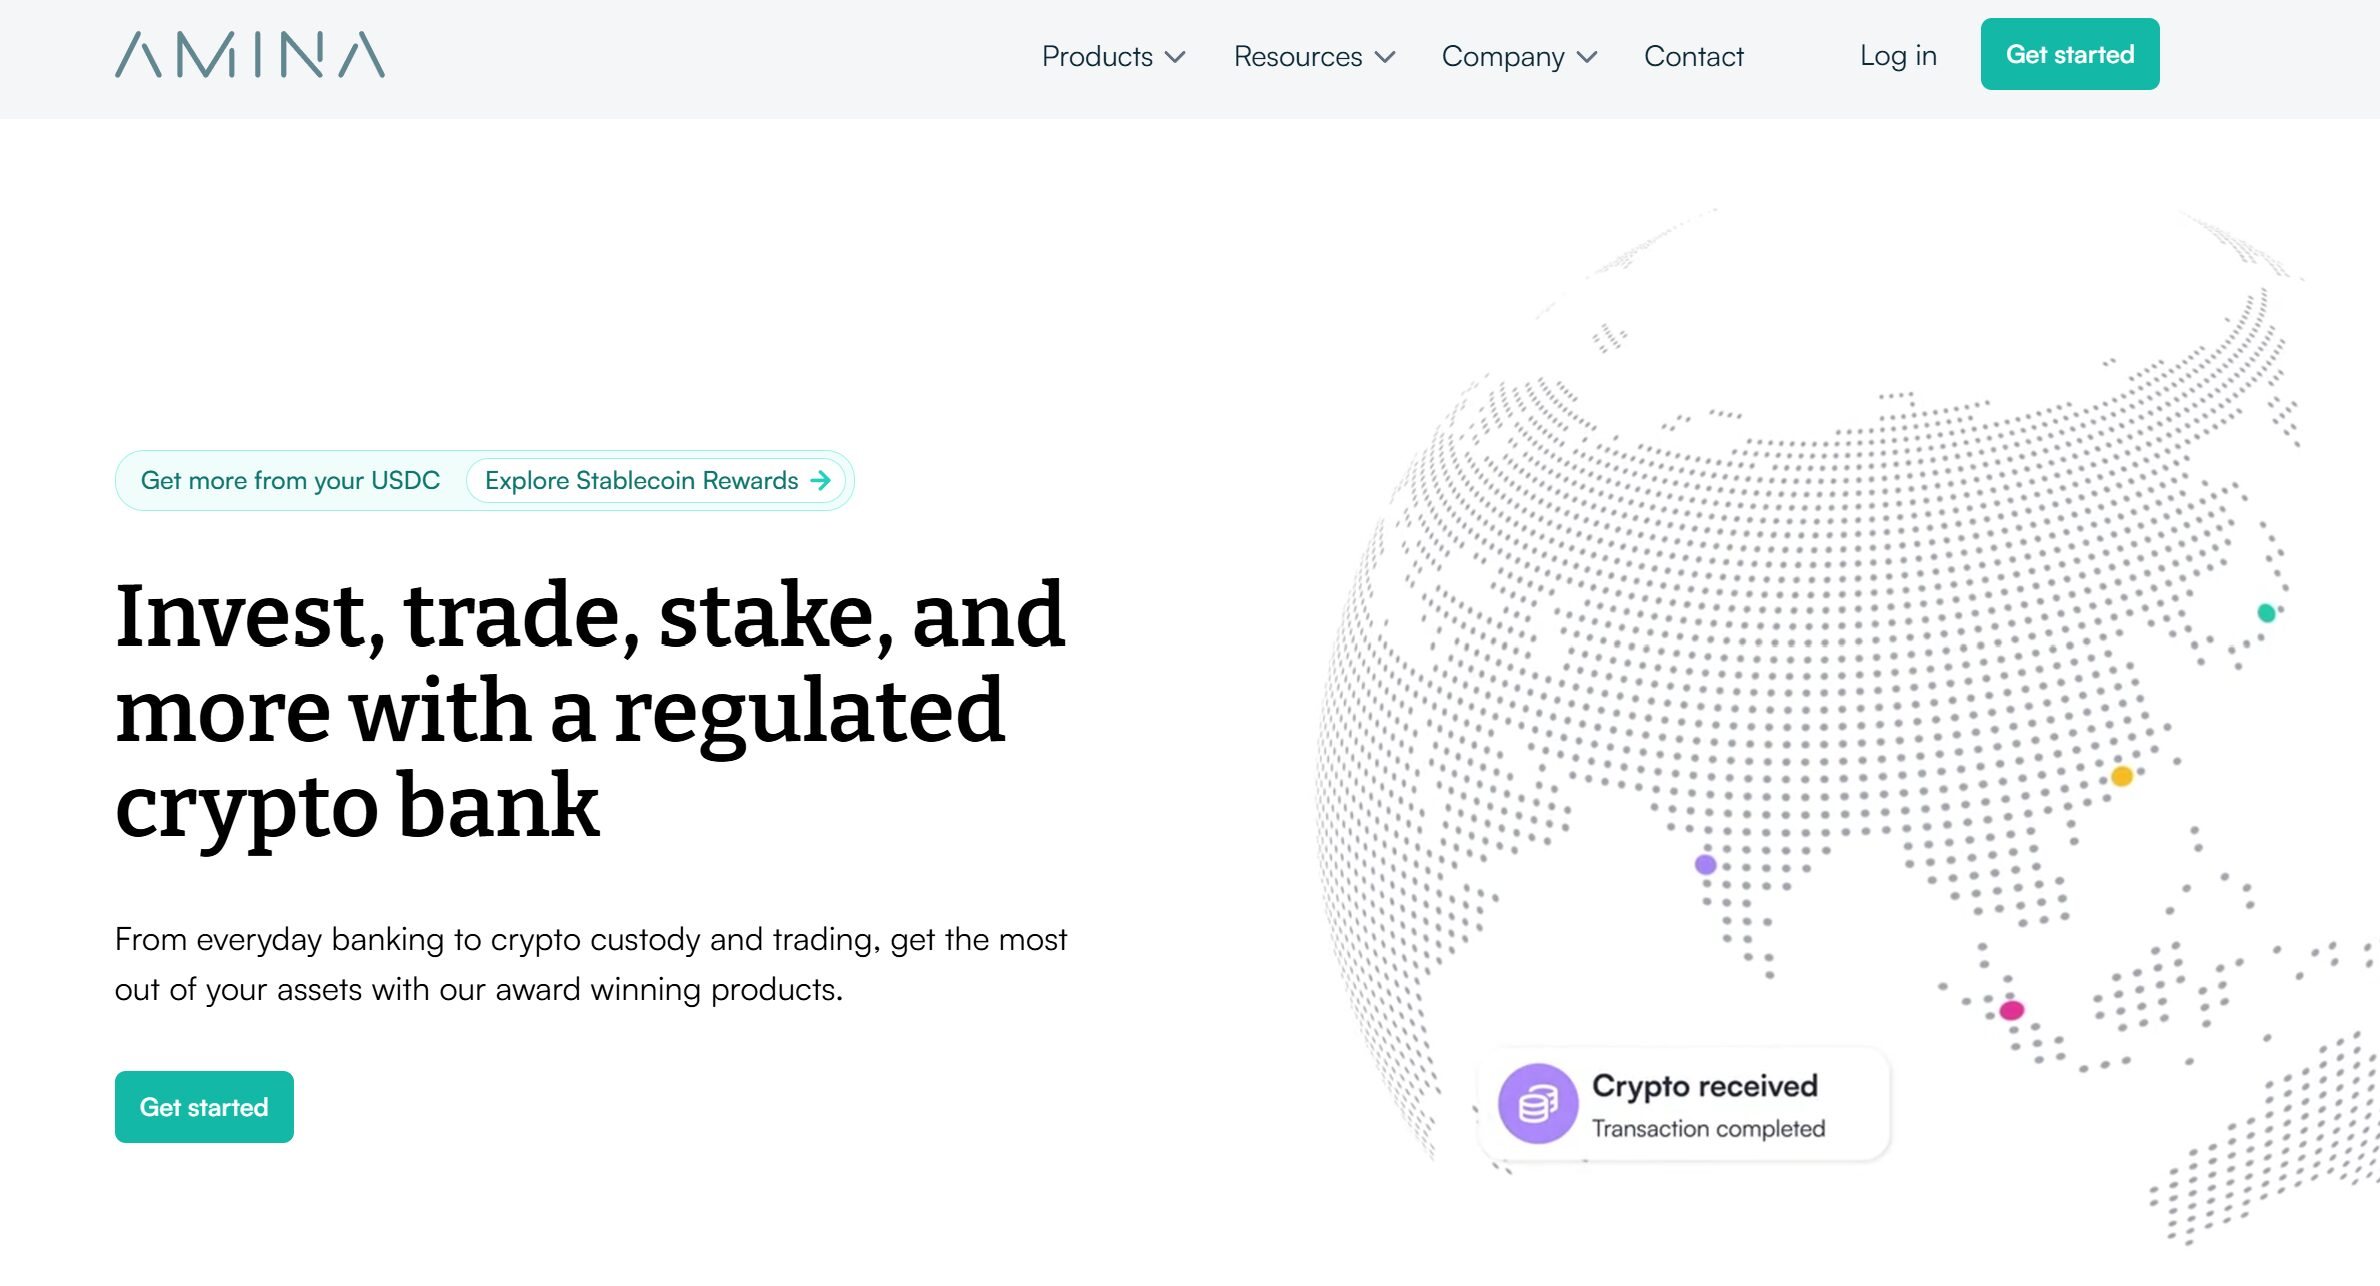Image resolution: width=2380 pixels, height=1286 pixels.
Task: Expand the Company dropdown chevron
Action: point(1587,57)
